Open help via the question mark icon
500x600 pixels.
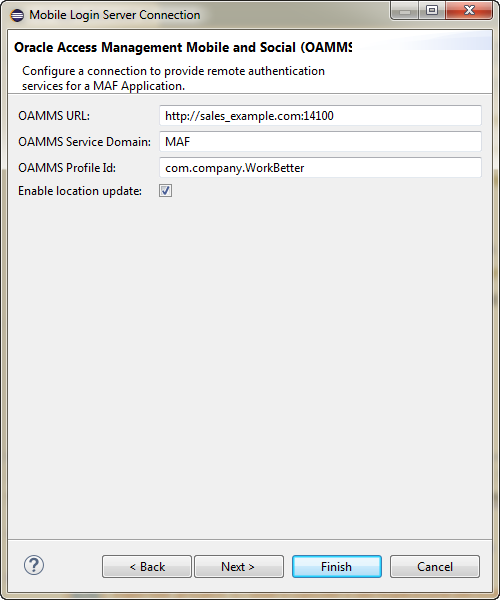pos(34,565)
